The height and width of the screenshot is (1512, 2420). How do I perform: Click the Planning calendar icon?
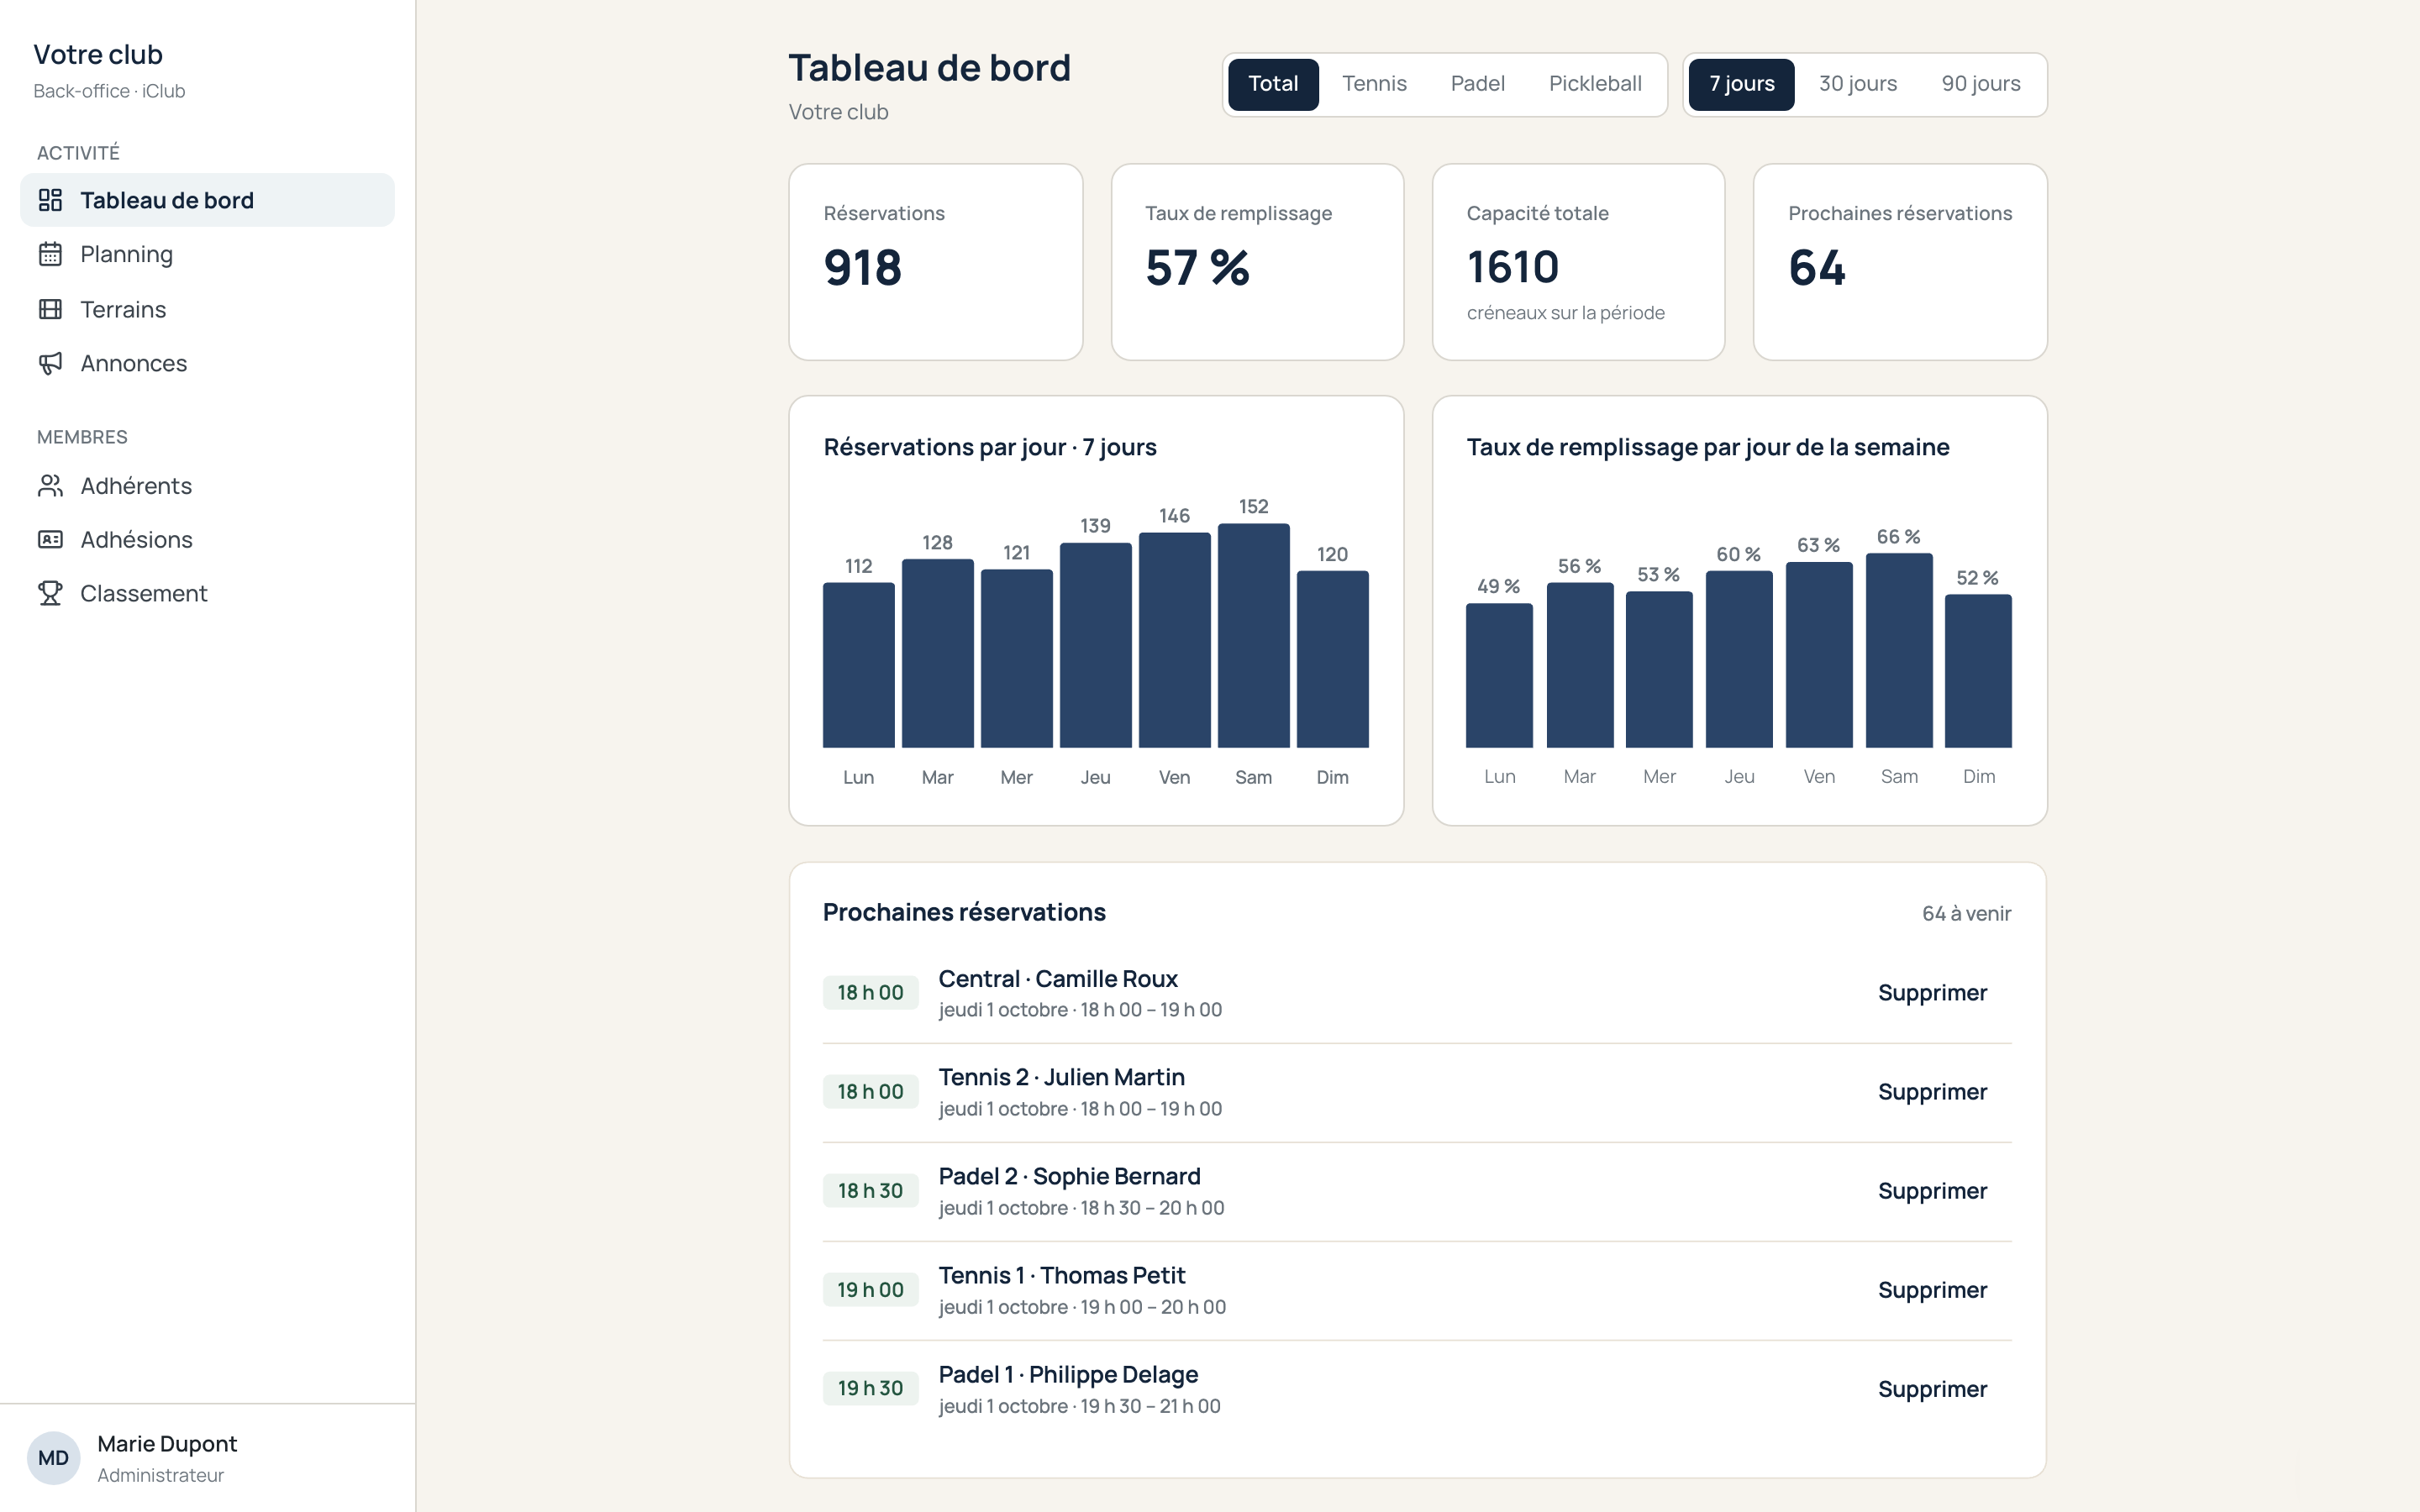50,254
